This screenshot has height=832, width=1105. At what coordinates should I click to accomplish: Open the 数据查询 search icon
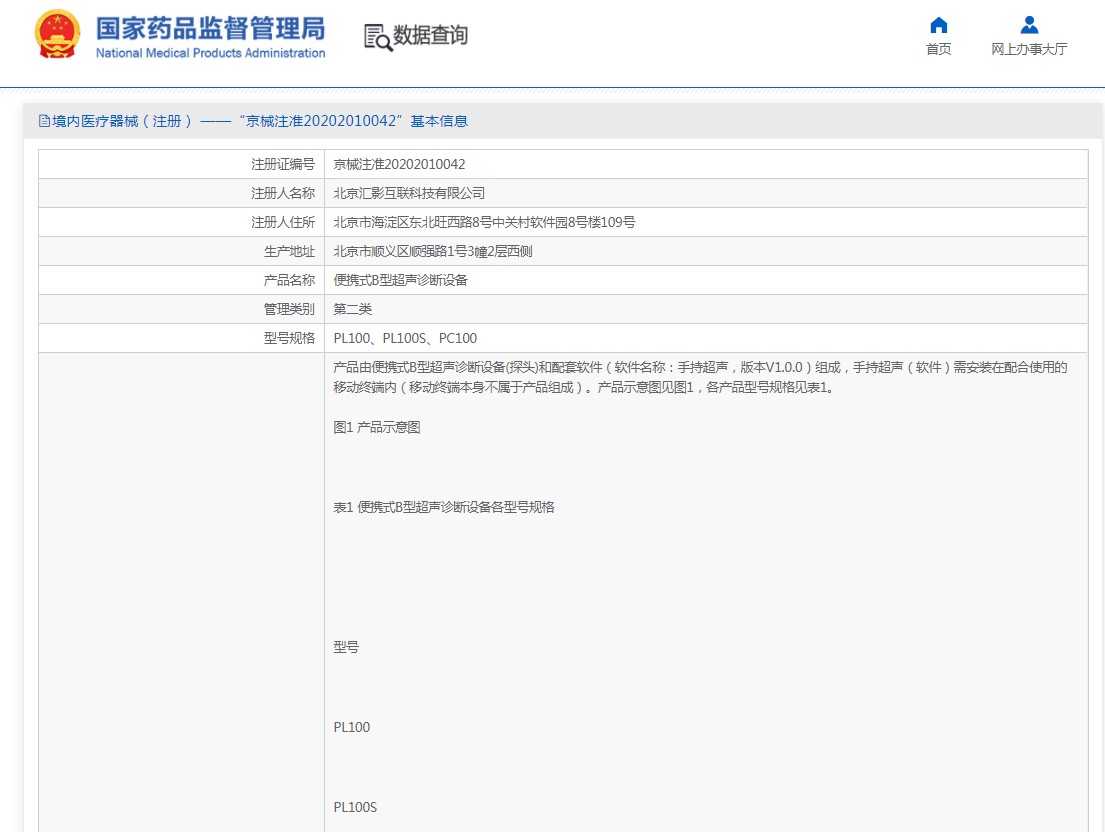click(x=378, y=37)
